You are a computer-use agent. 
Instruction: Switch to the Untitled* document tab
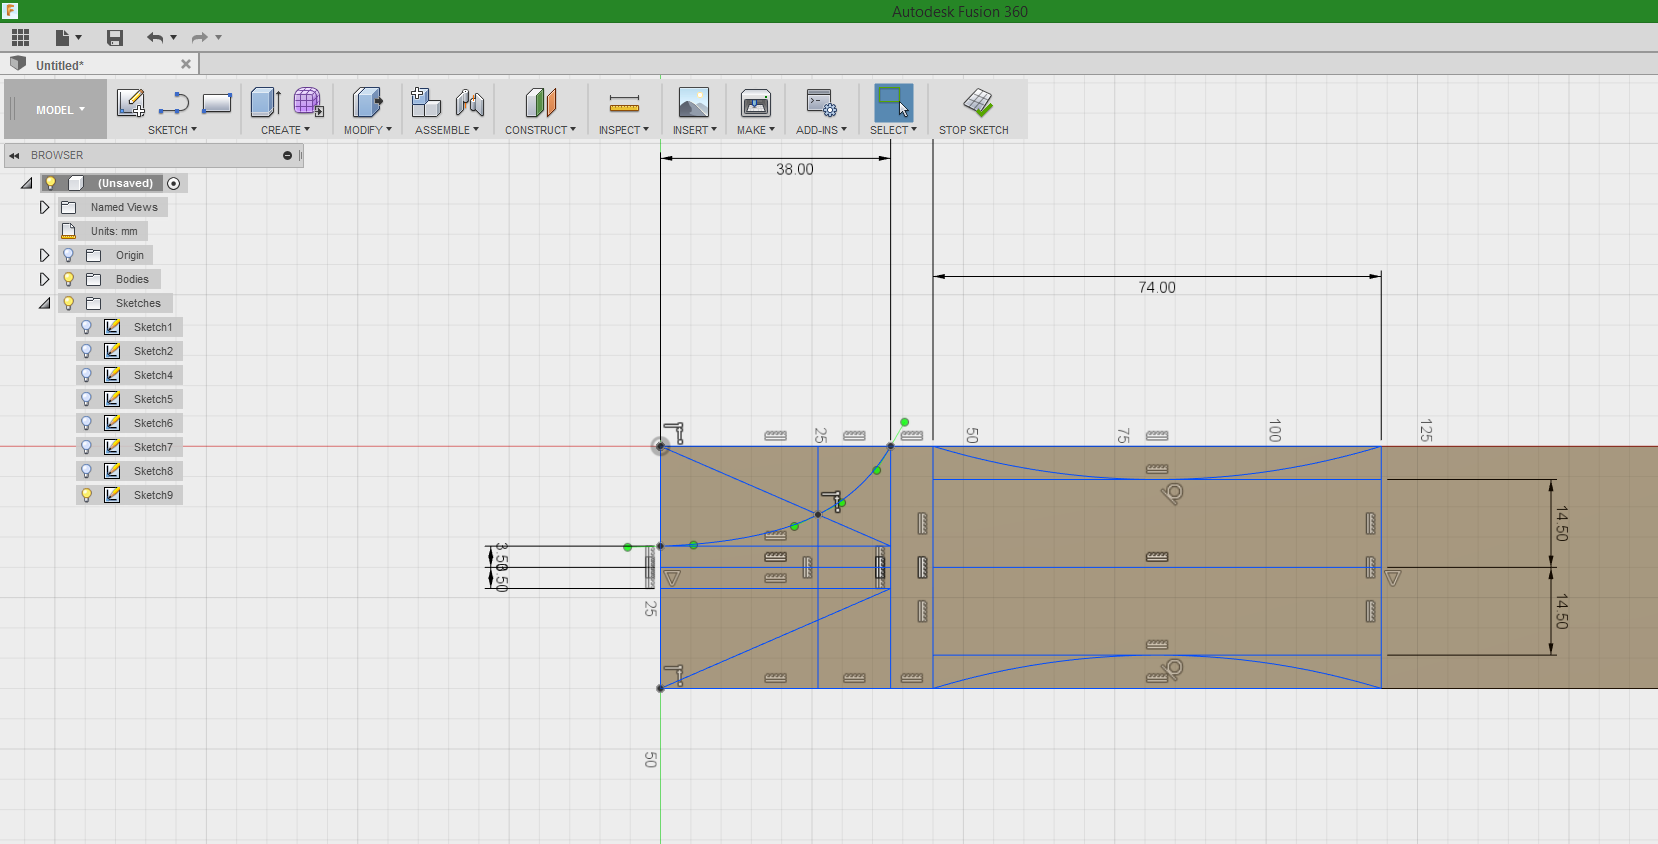tap(60, 65)
